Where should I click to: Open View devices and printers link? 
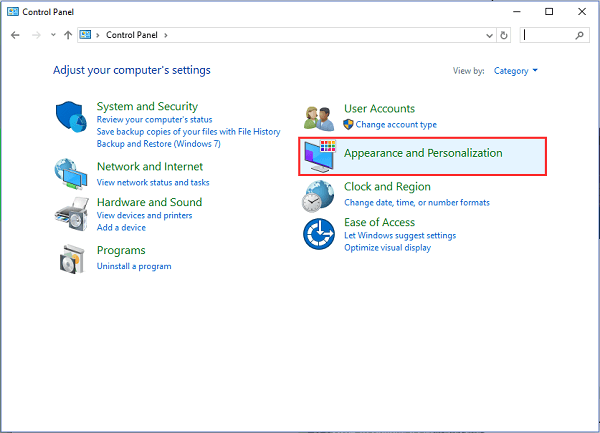tap(144, 215)
